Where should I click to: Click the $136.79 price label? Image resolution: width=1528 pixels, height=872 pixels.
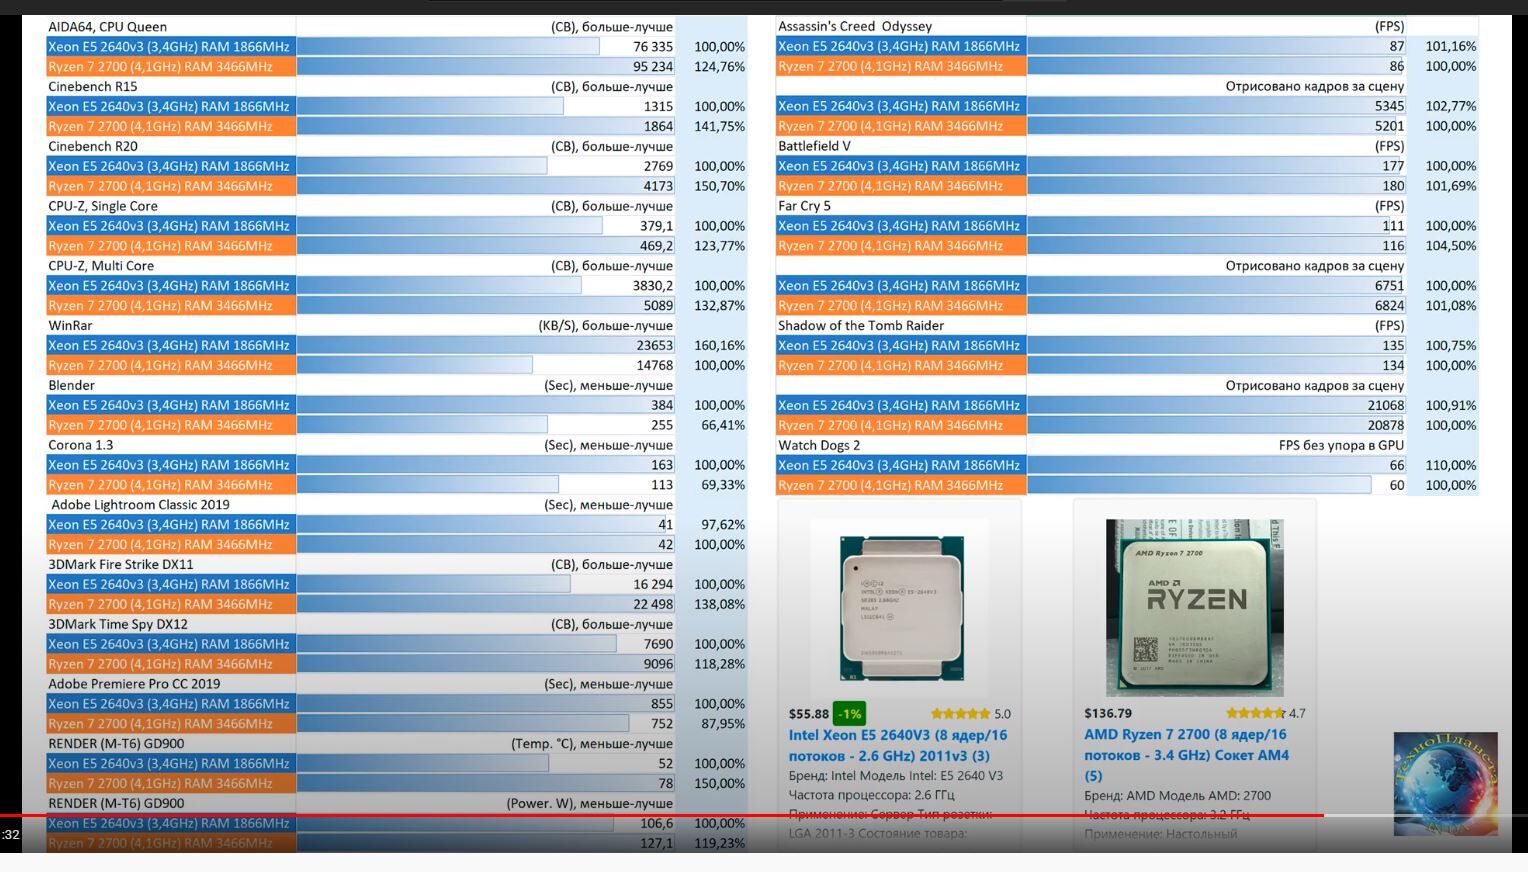pos(1108,713)
